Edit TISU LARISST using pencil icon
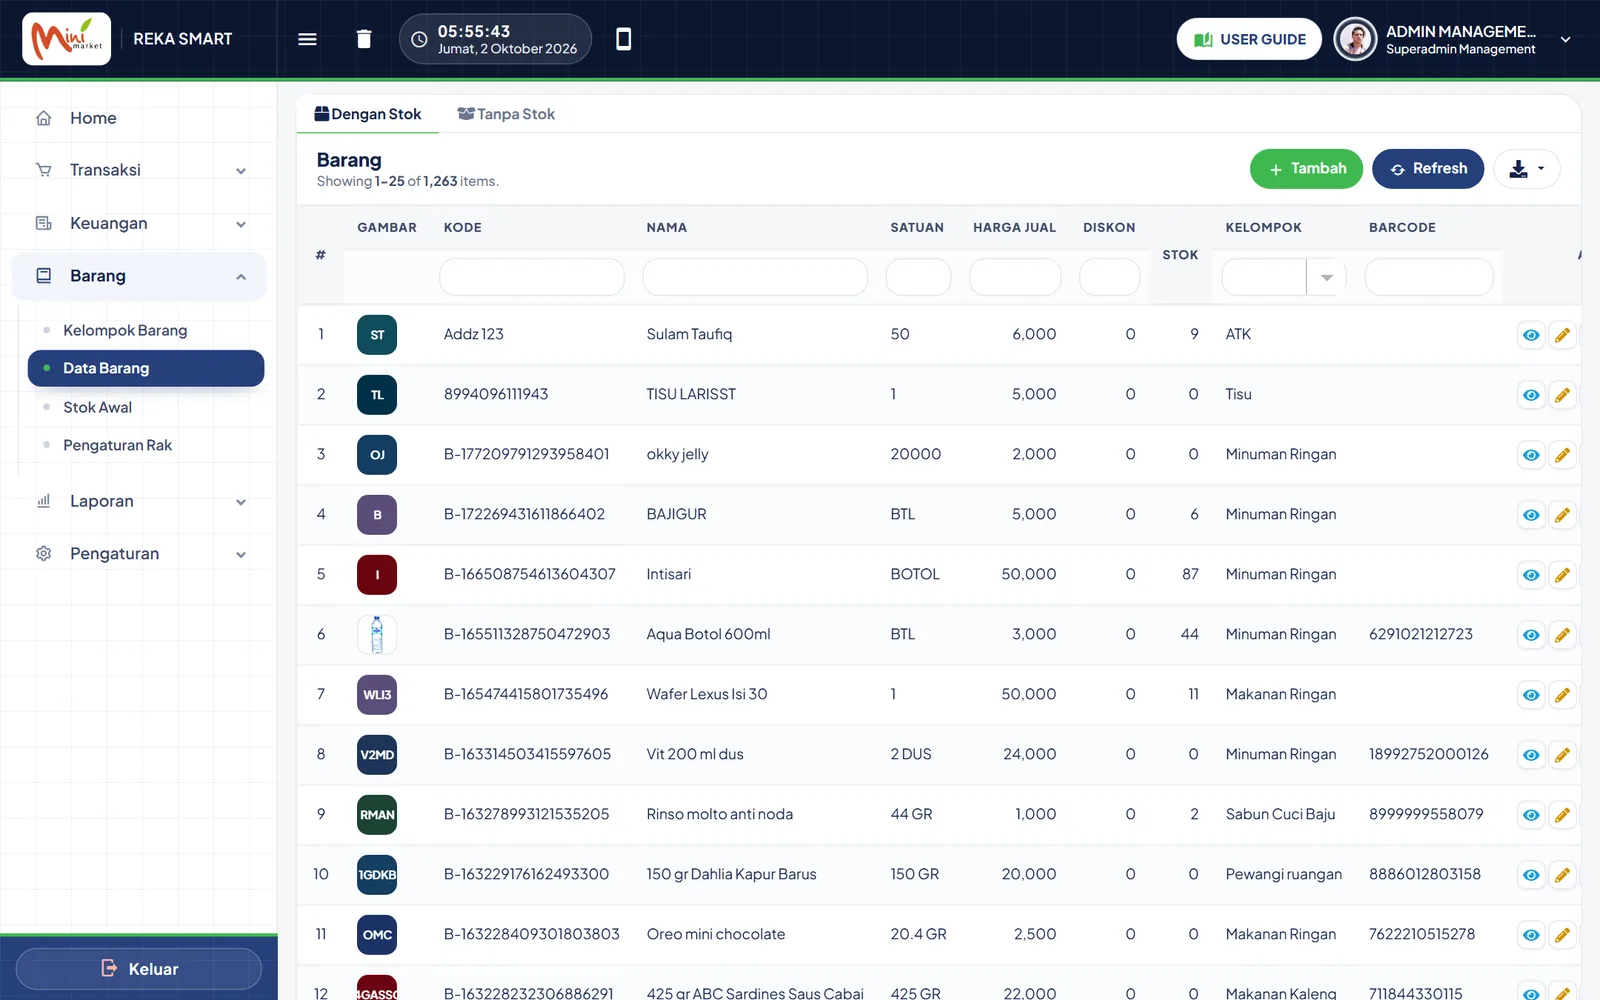The width and height of the screenshot is (1600, 1000). point(1562,395)
